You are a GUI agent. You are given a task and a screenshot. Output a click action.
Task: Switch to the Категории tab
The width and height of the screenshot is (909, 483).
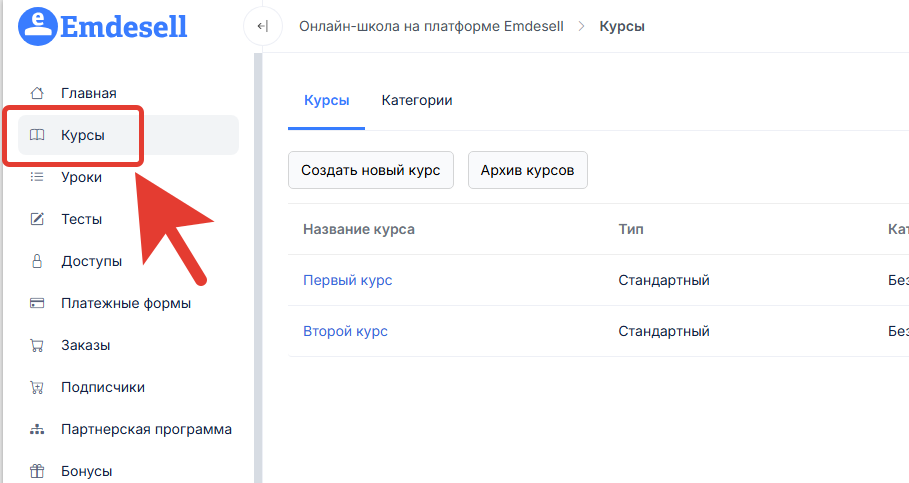417,100
